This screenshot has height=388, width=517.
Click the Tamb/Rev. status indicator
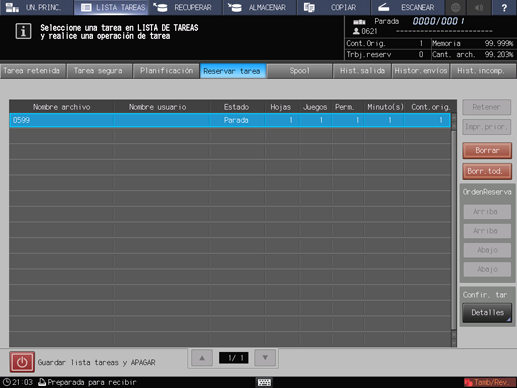click(x=489, y=382)
